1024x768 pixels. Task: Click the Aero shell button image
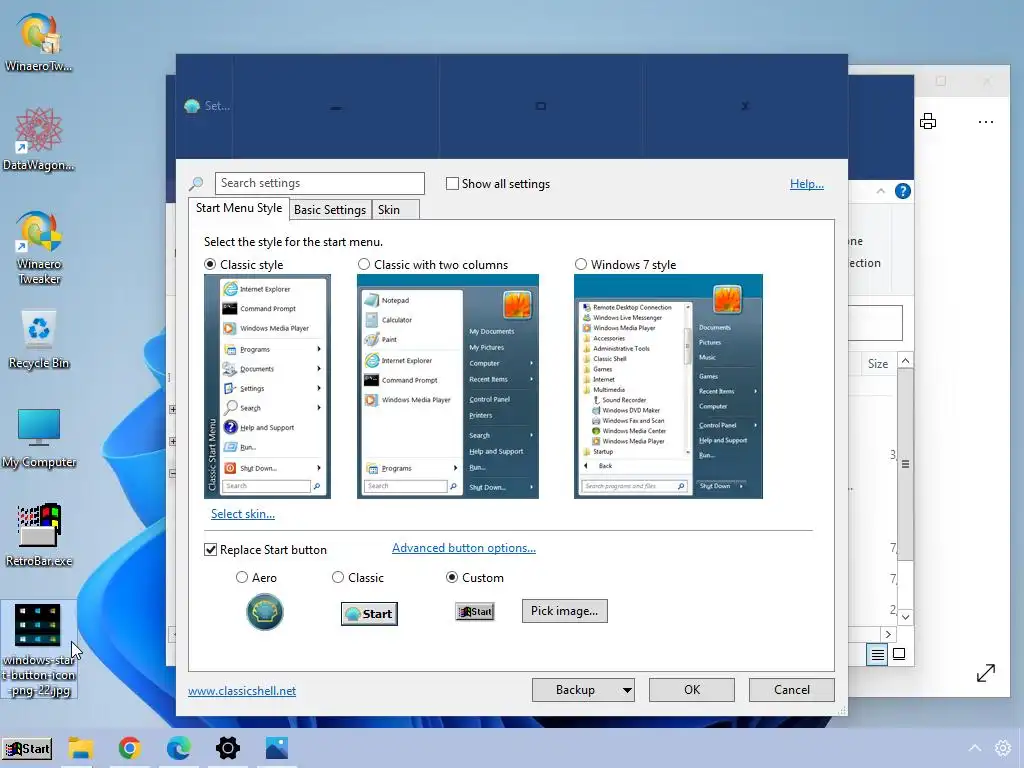[x=264, y=612]
